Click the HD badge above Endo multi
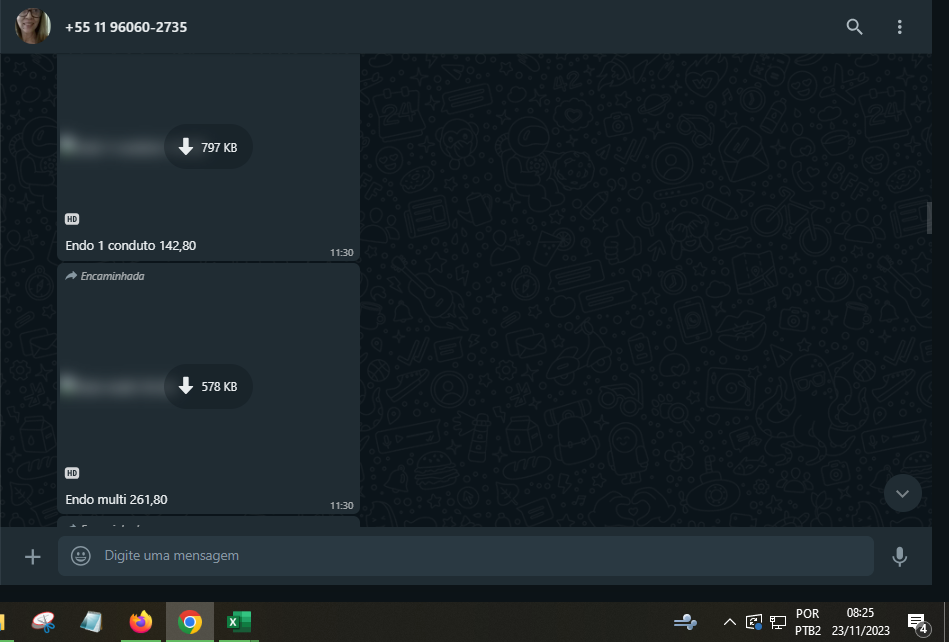Viewport: 949px width, 642px height. click(72, 473)
